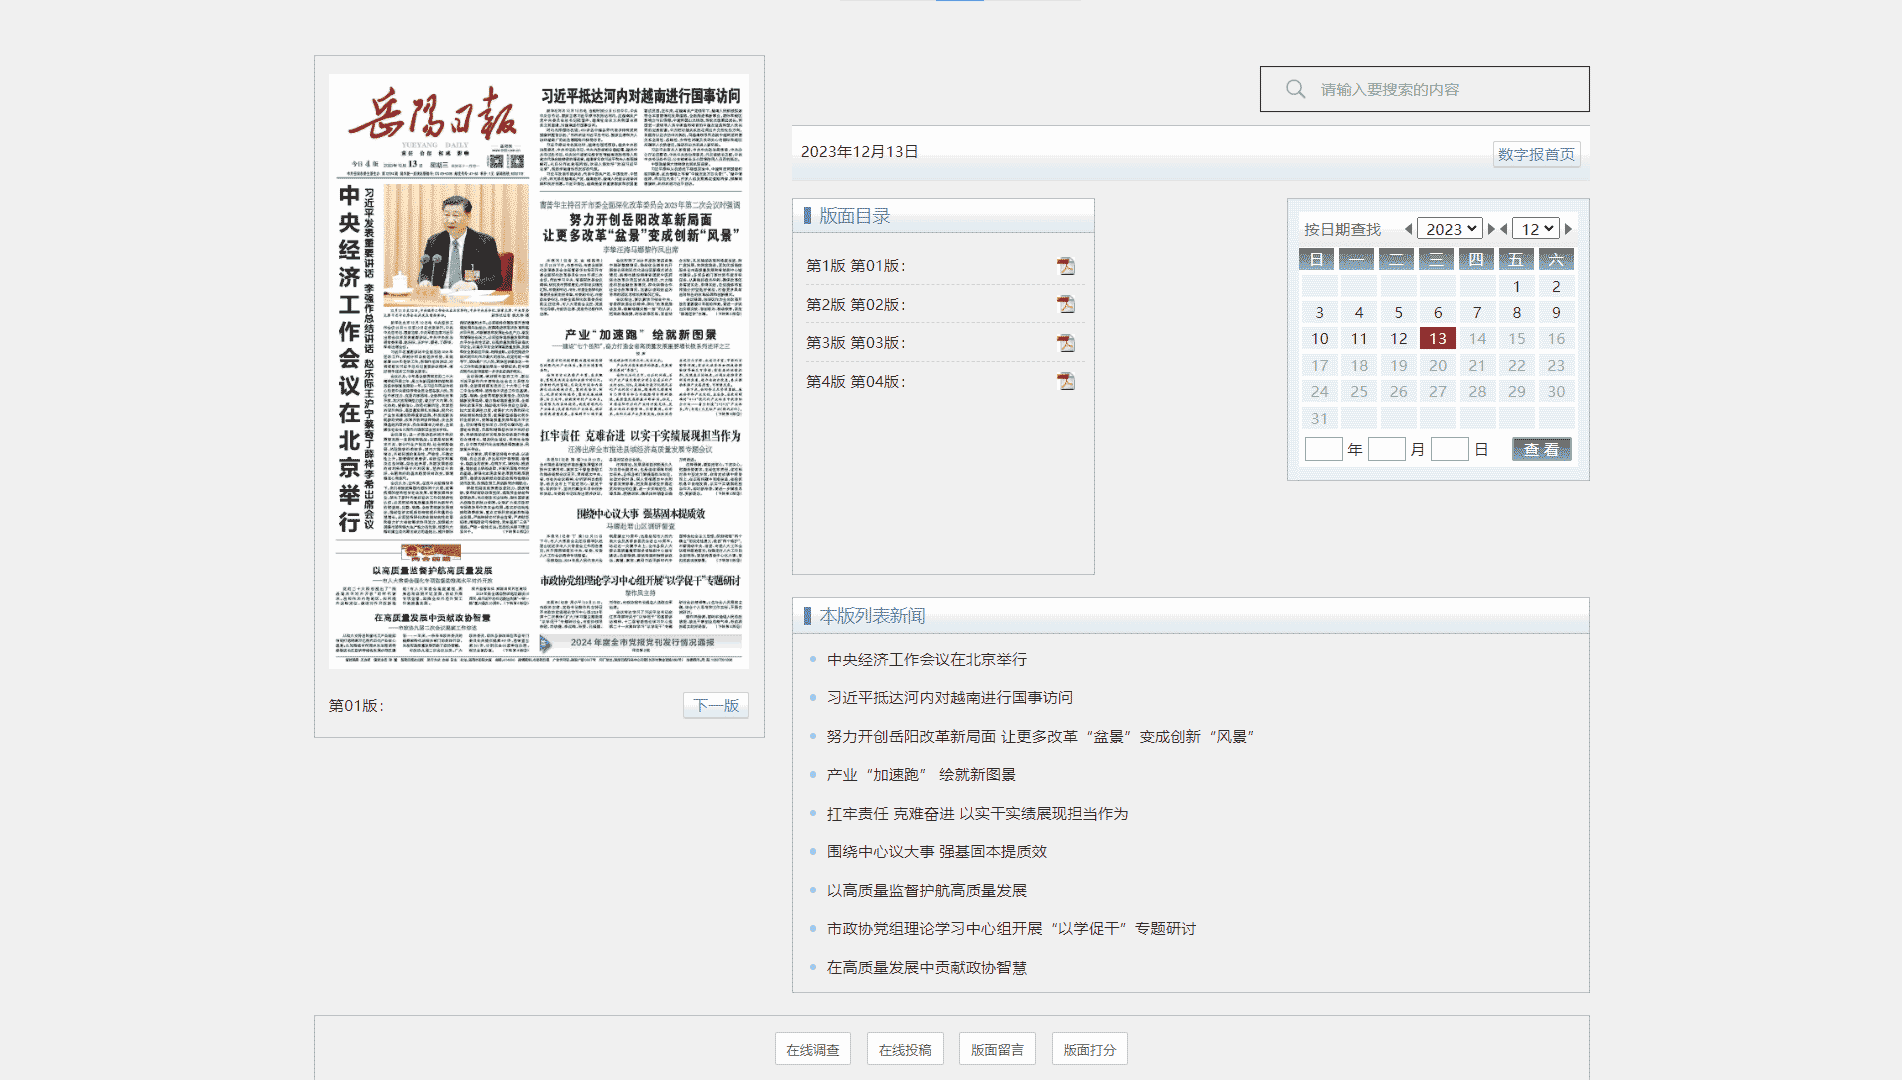Select calendar date 1
Image resolution: width=1902 pixels, height=1080 pixels.
coord(1517,286)
